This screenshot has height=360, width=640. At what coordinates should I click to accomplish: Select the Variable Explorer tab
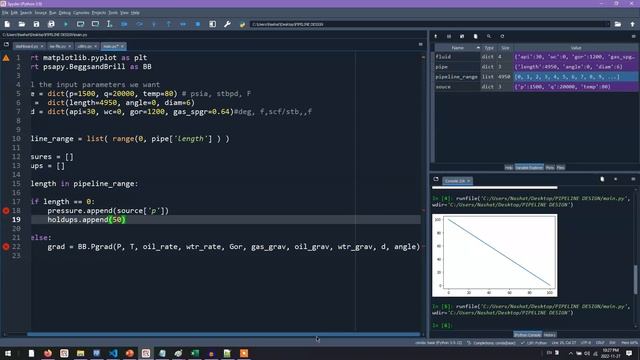coord(529,167)
